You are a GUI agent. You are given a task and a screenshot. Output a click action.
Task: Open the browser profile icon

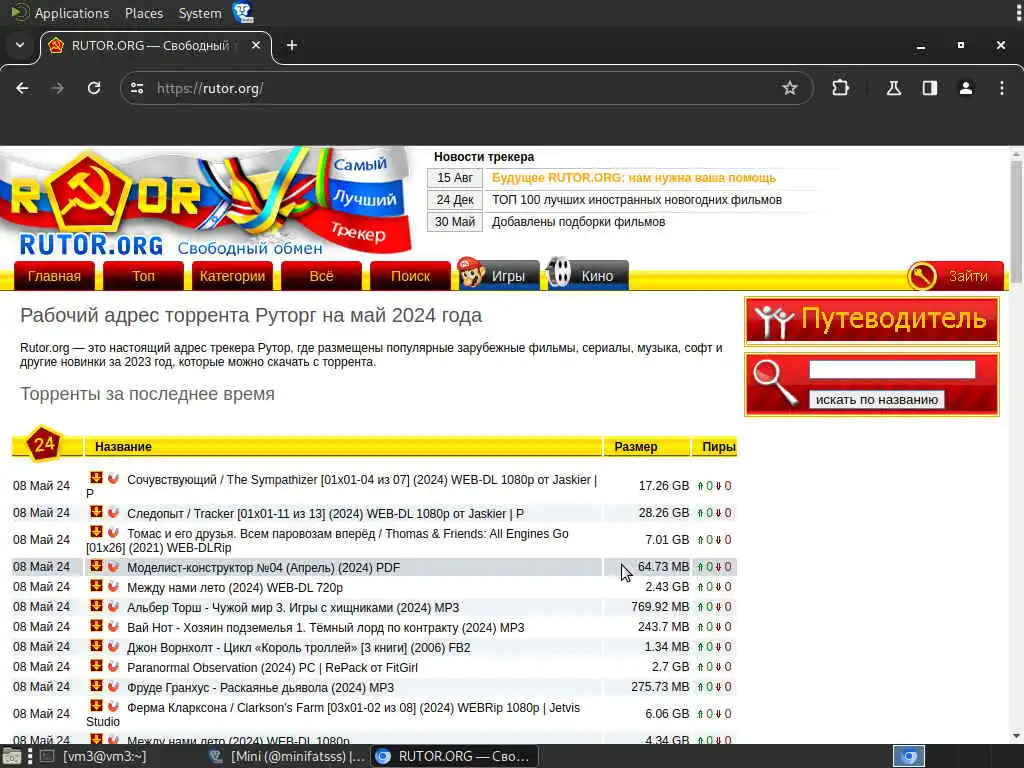pos(966,88)
